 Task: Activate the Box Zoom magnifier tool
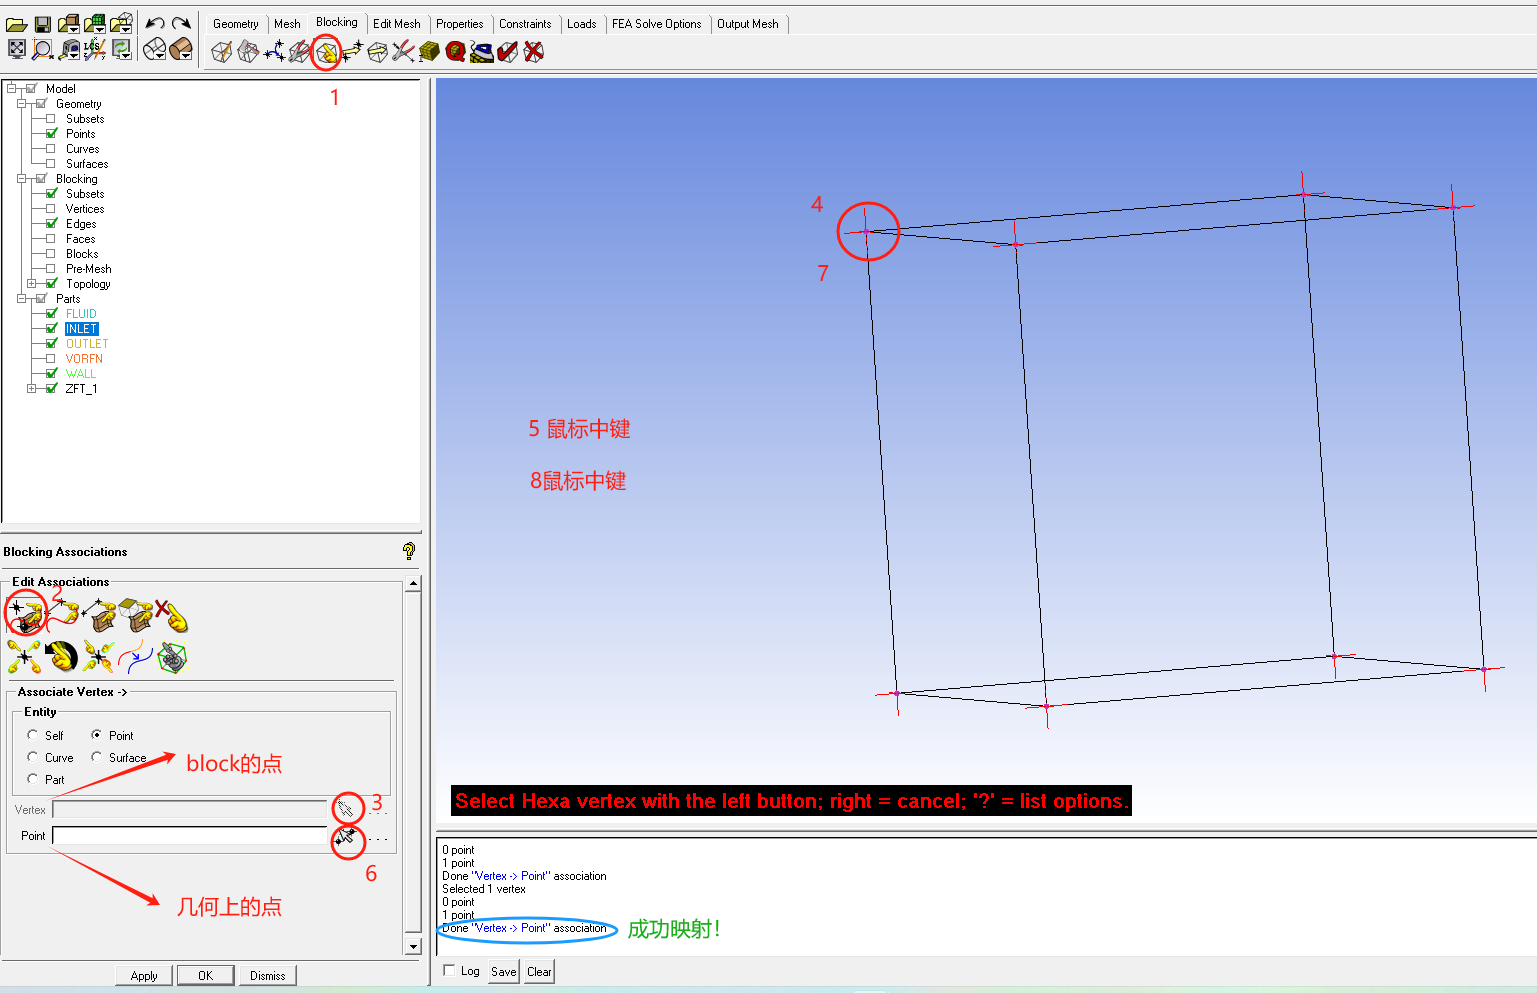click(x=42, y=49)
